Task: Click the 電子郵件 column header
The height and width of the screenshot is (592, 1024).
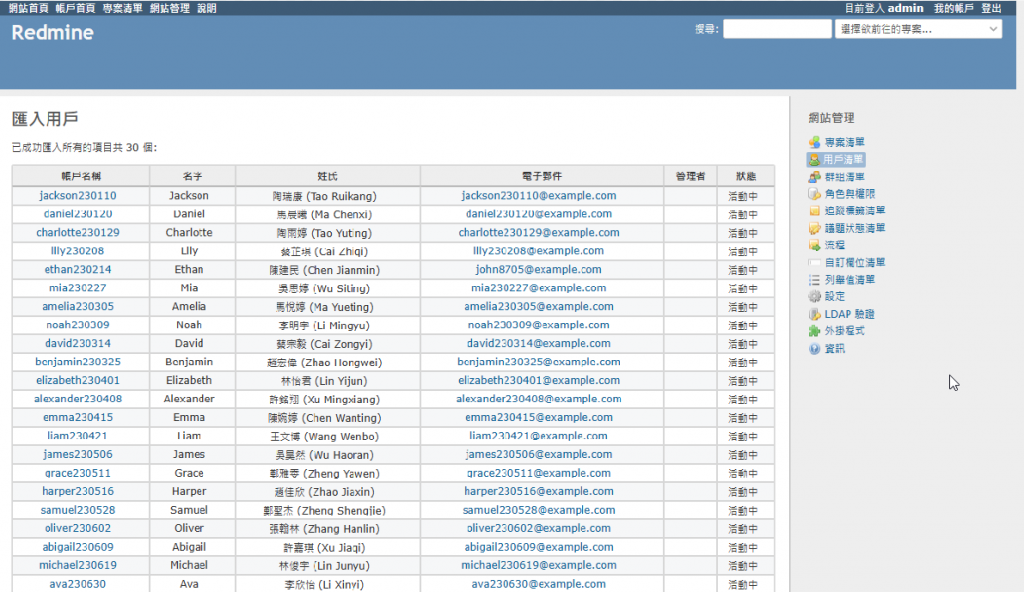Action: pyautogui.click(x=542, y=176)
